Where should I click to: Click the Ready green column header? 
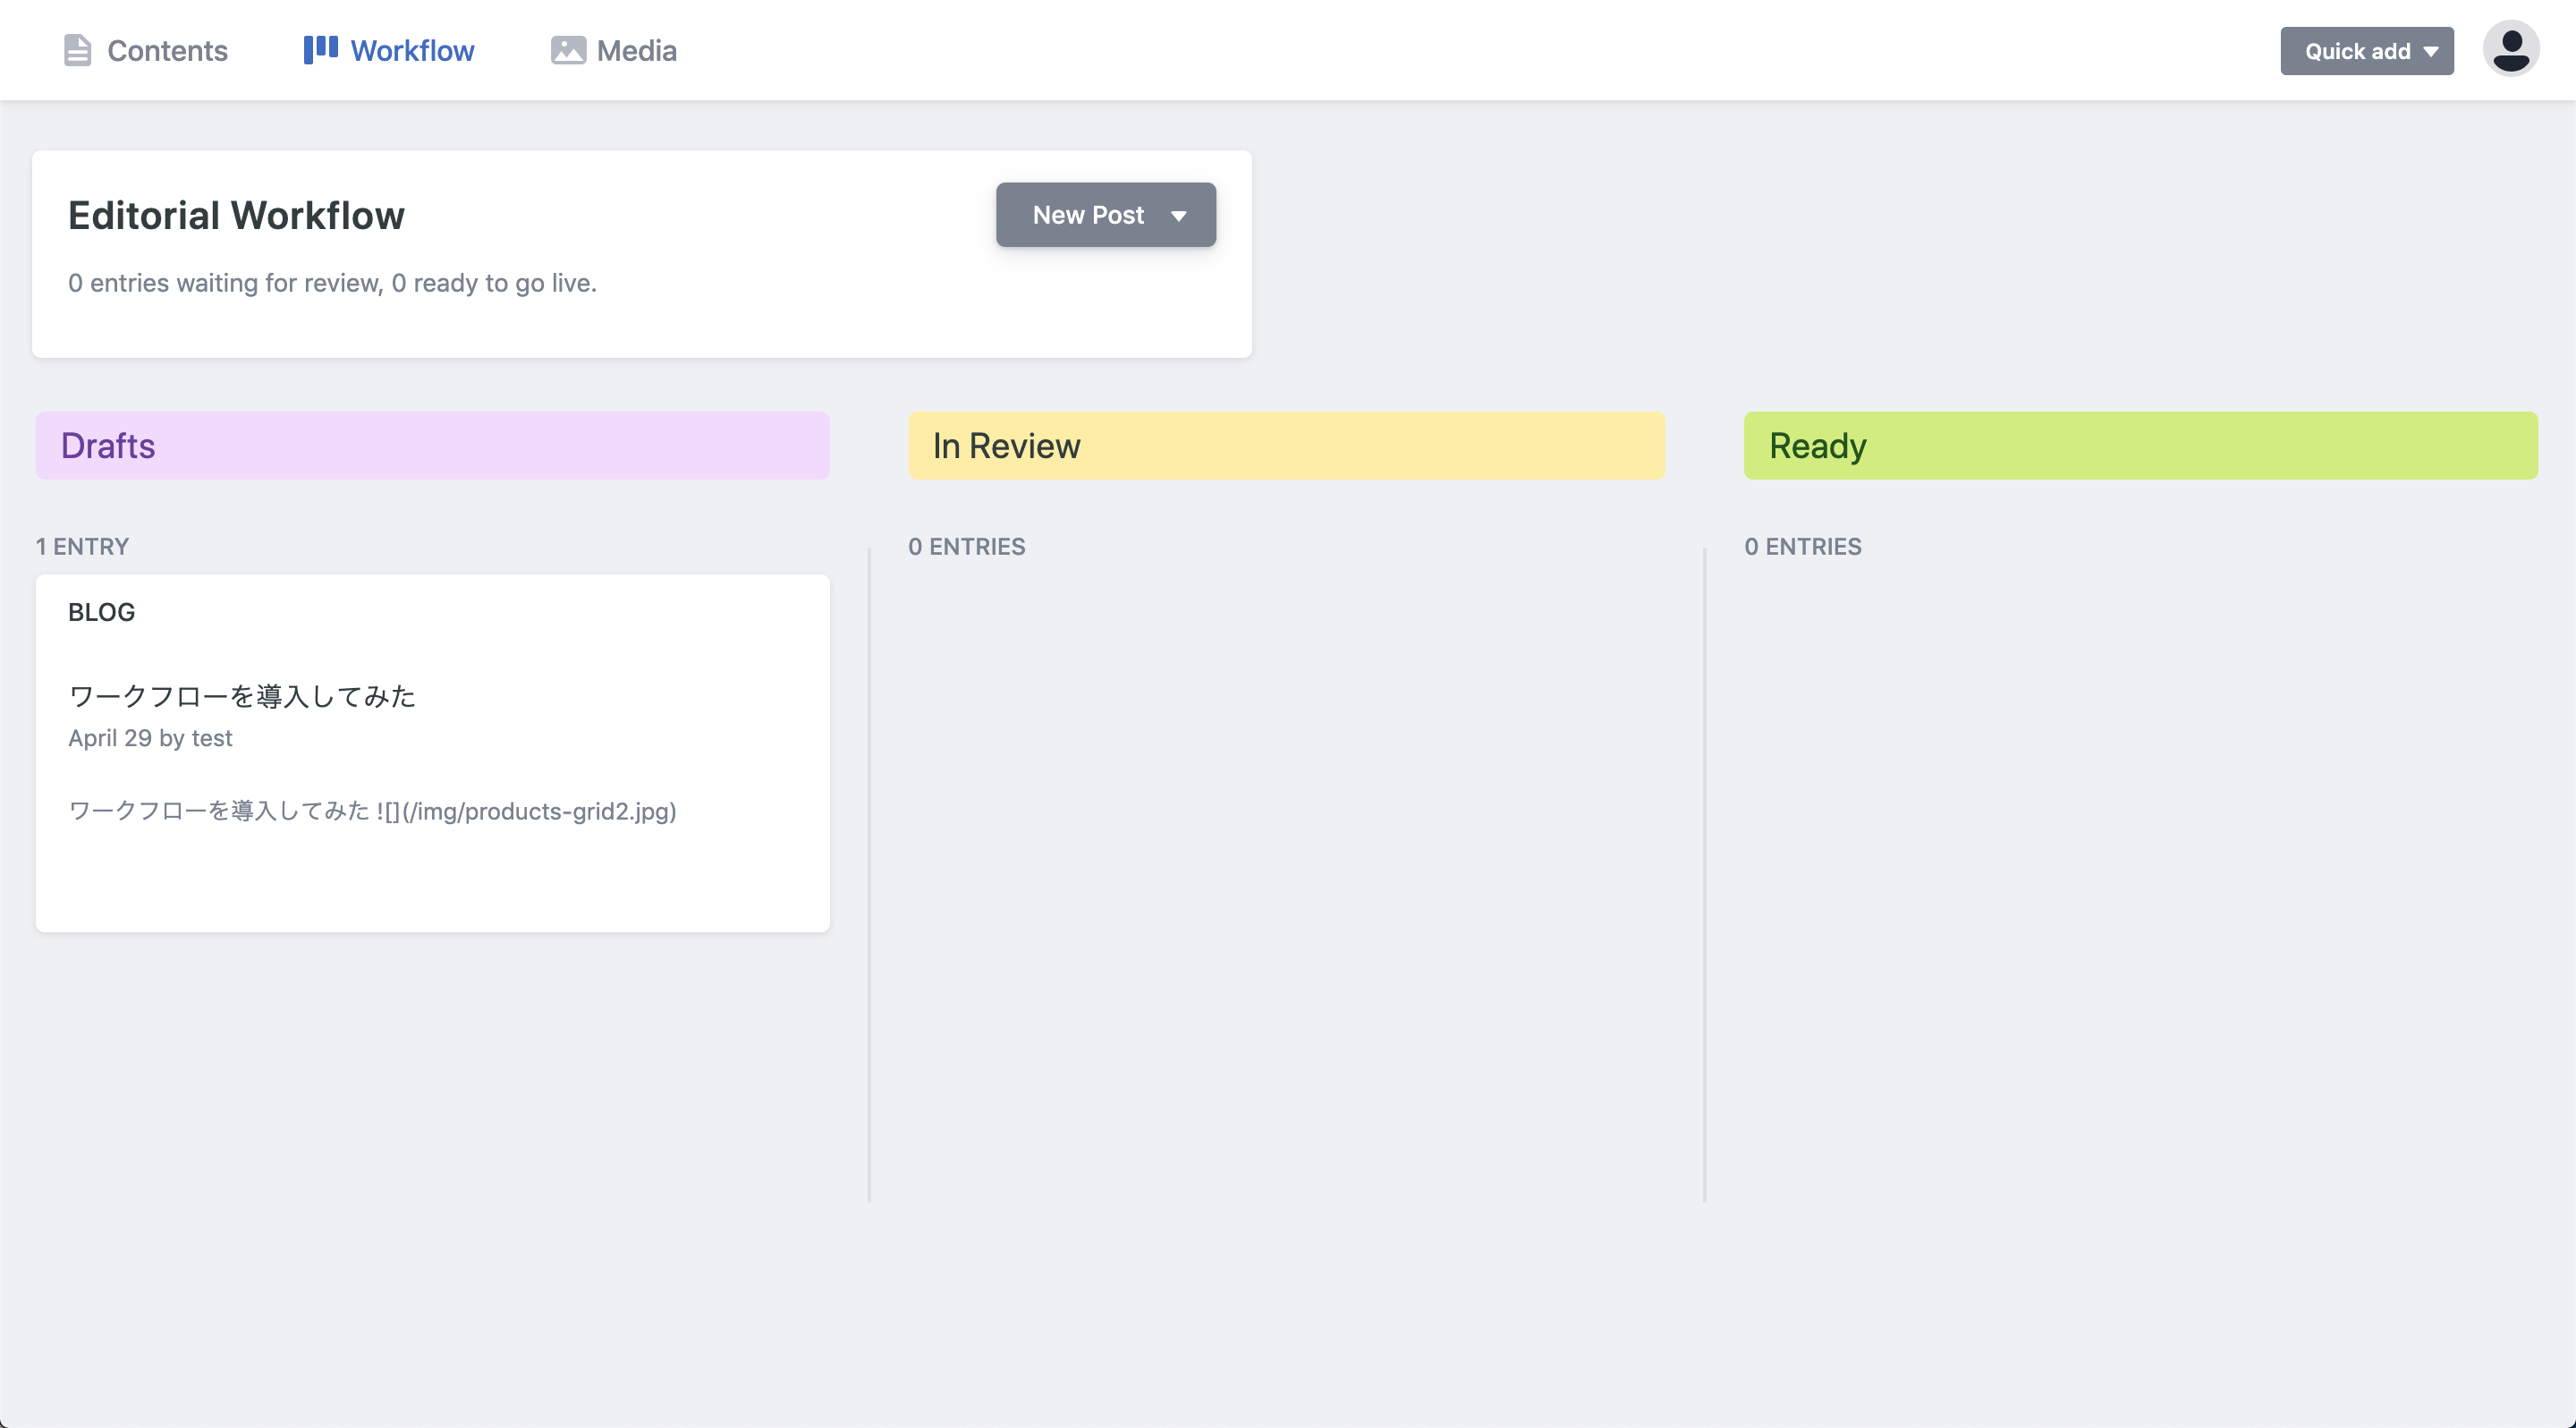2140,445
